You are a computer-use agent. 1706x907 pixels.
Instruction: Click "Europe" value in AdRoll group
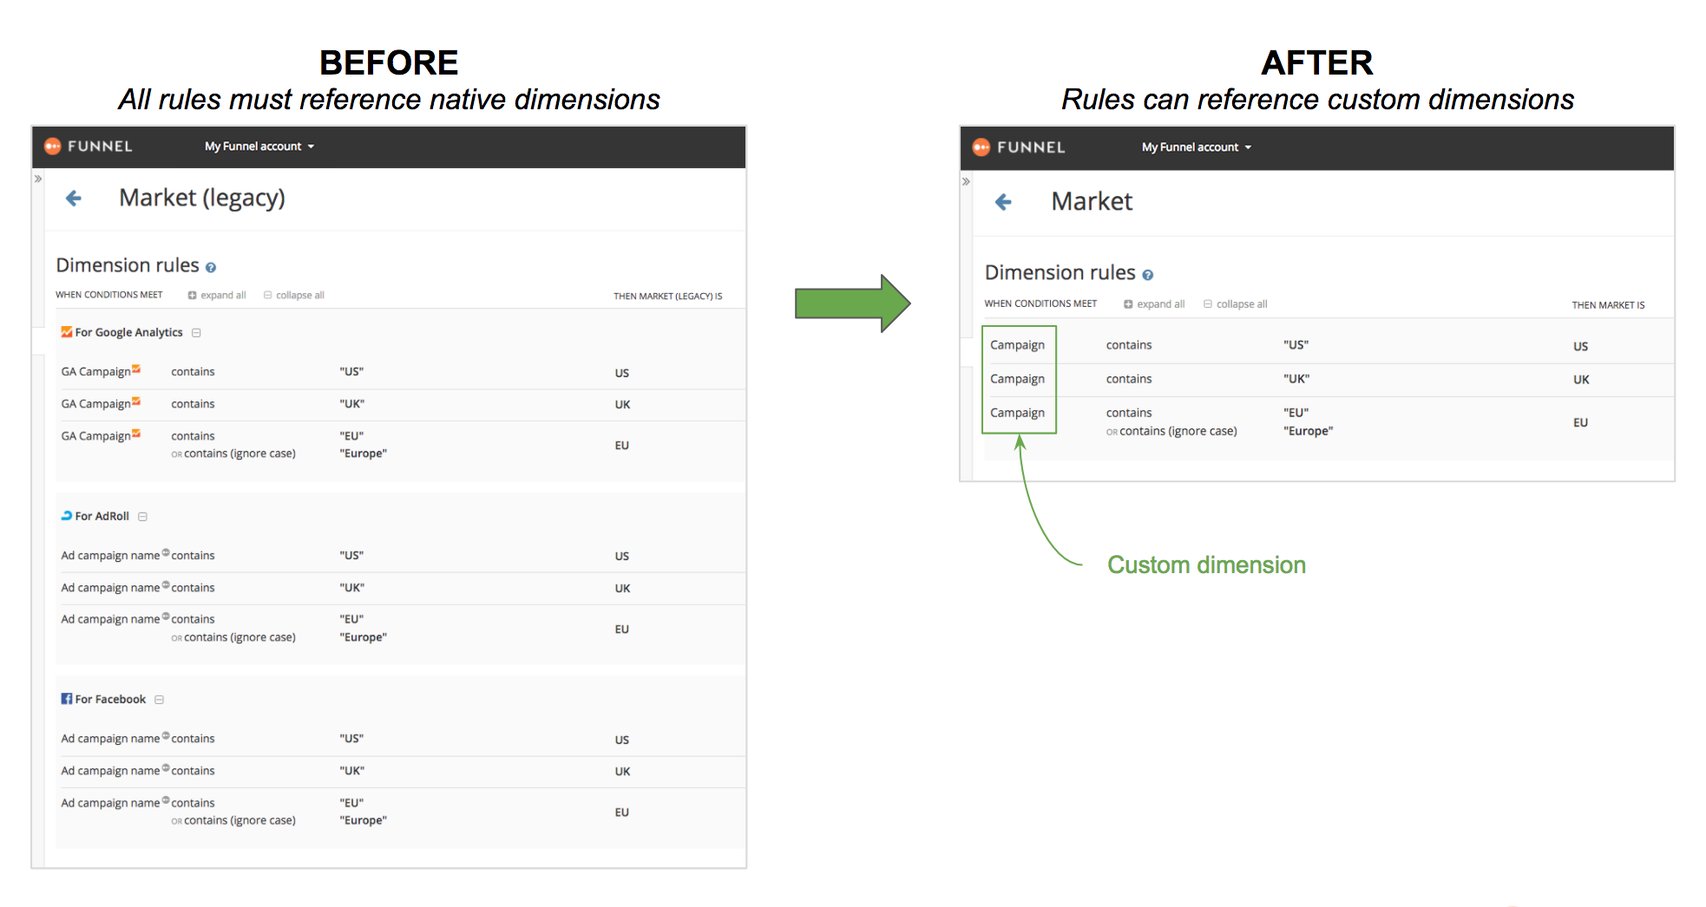click(363, 638)
